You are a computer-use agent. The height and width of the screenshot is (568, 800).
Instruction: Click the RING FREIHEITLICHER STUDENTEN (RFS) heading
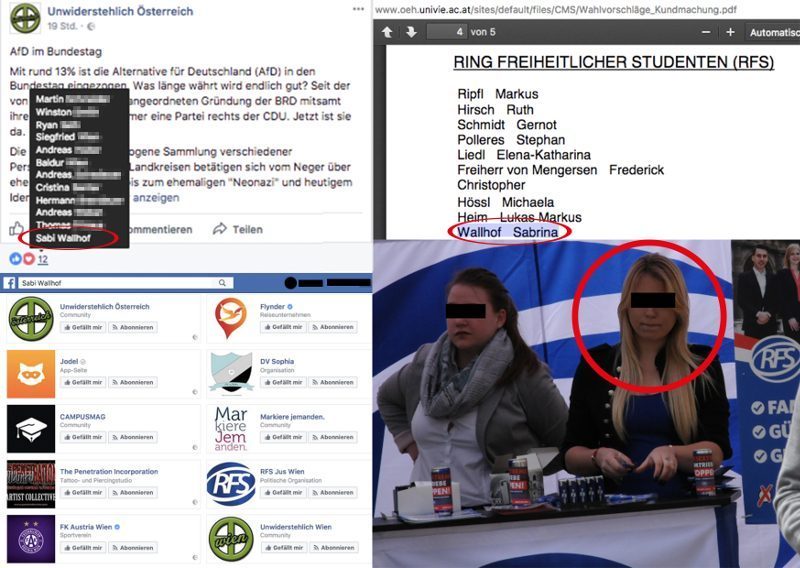[613, 62]
